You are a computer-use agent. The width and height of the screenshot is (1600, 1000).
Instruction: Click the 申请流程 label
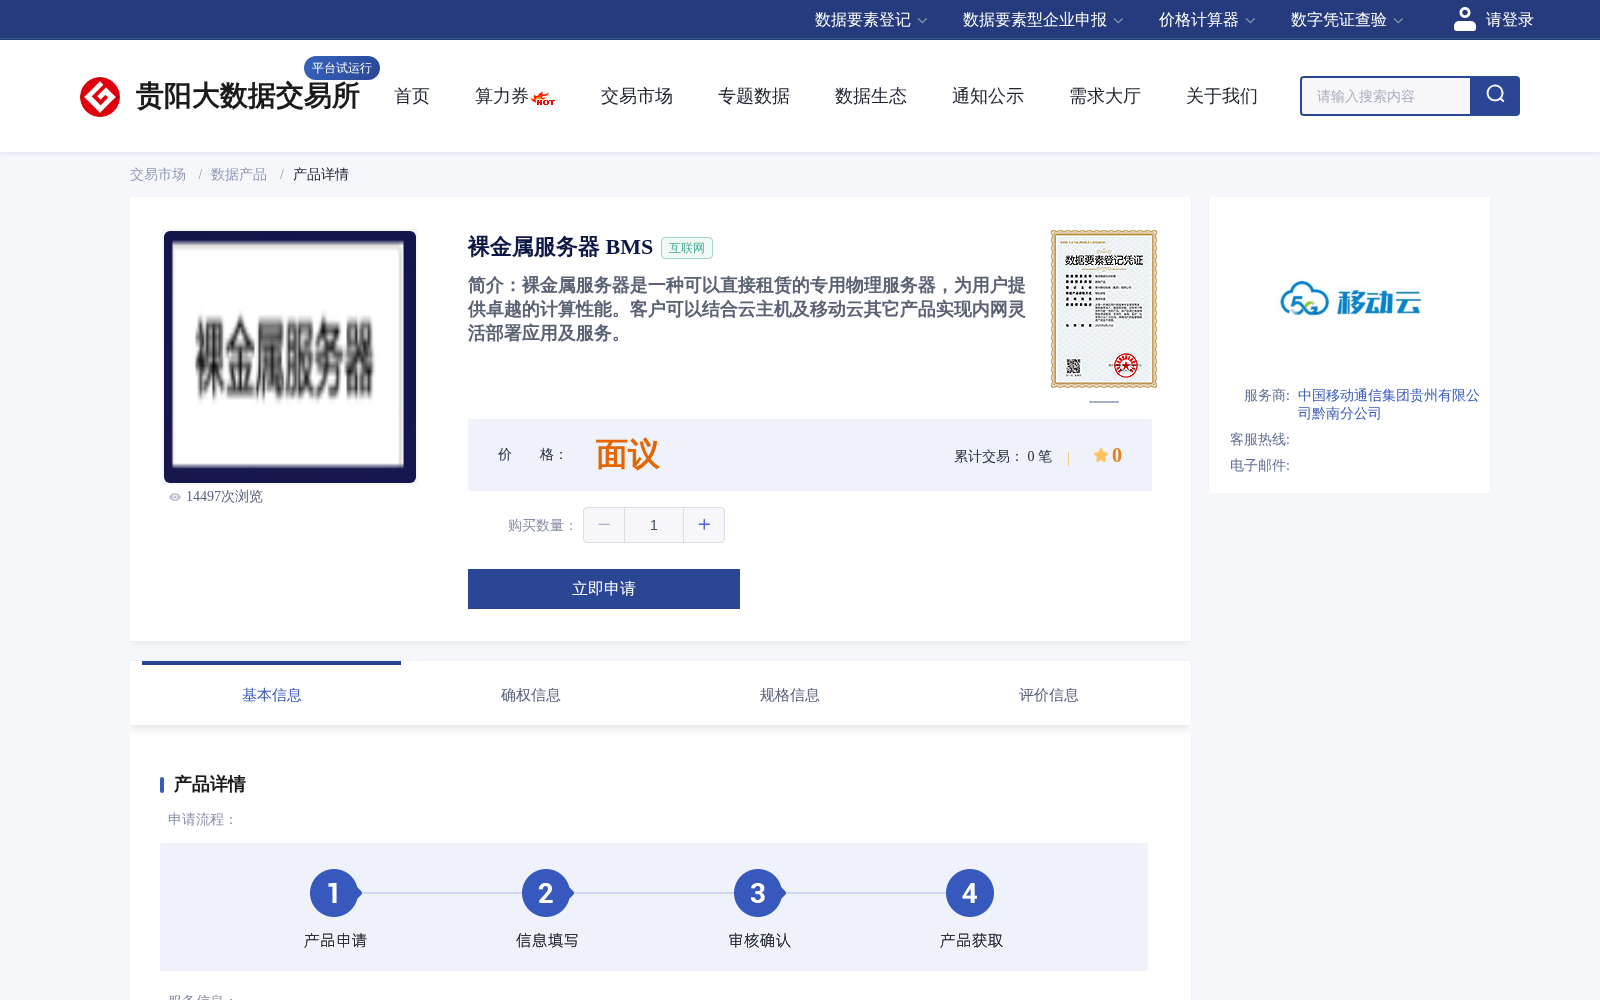point(202,819)
